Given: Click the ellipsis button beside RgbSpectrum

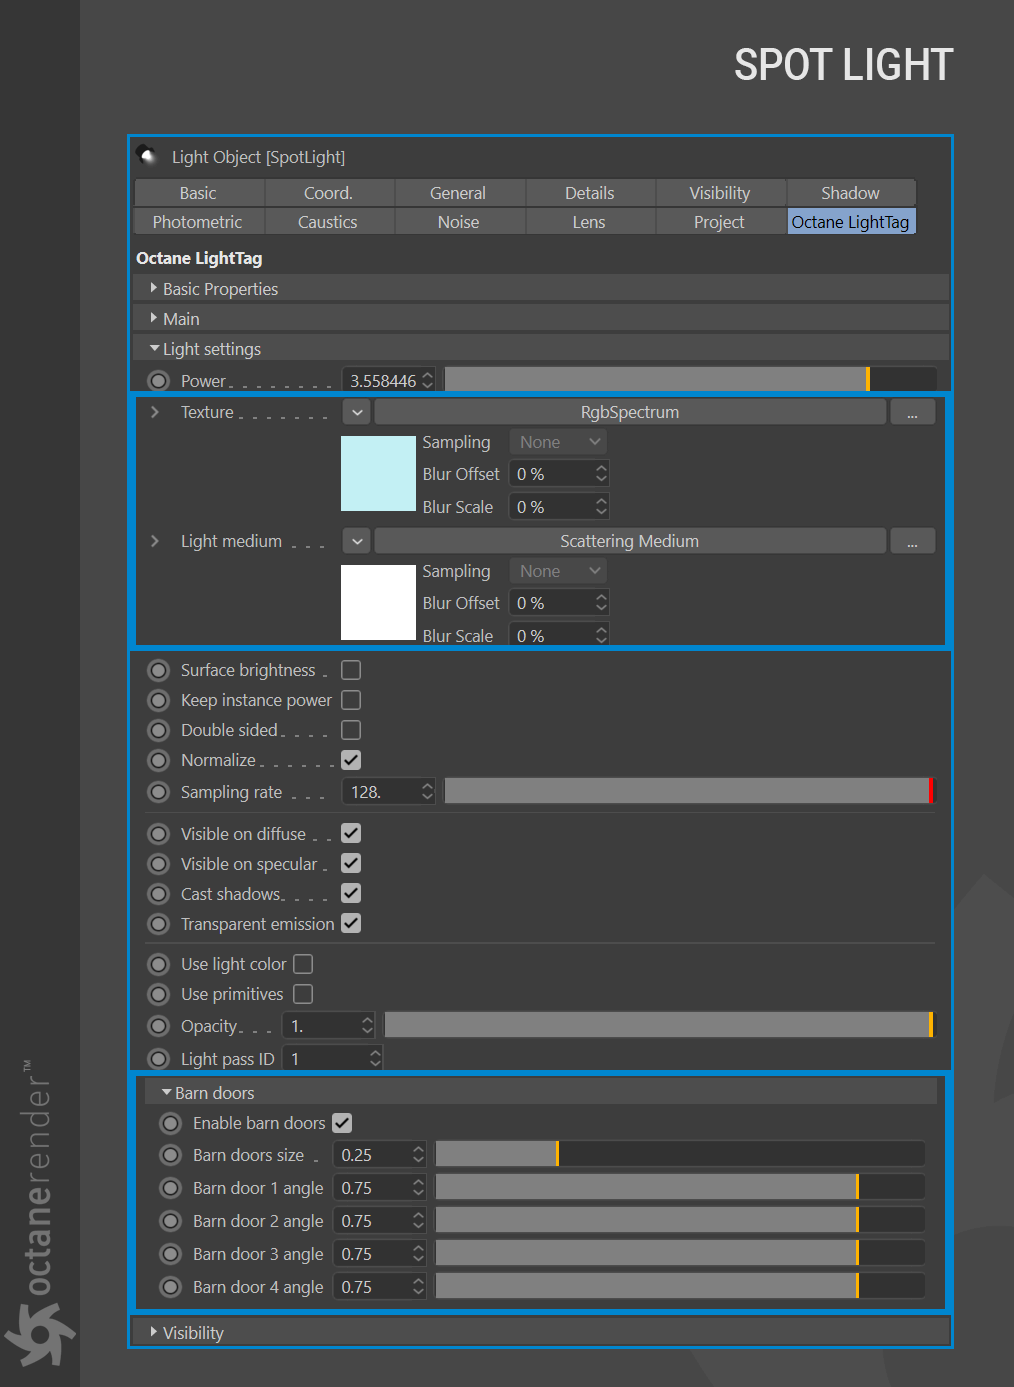Looking at the screenshot, I should point(912,412).
